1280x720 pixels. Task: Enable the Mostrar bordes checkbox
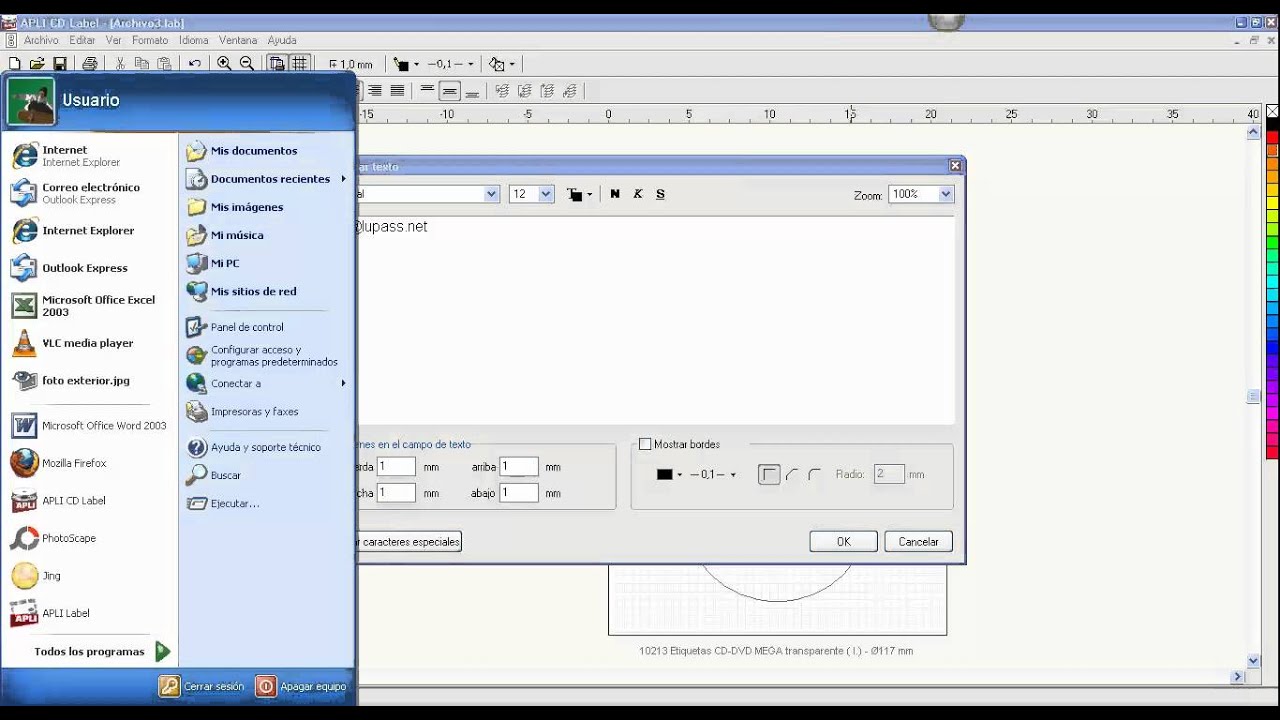645,444
